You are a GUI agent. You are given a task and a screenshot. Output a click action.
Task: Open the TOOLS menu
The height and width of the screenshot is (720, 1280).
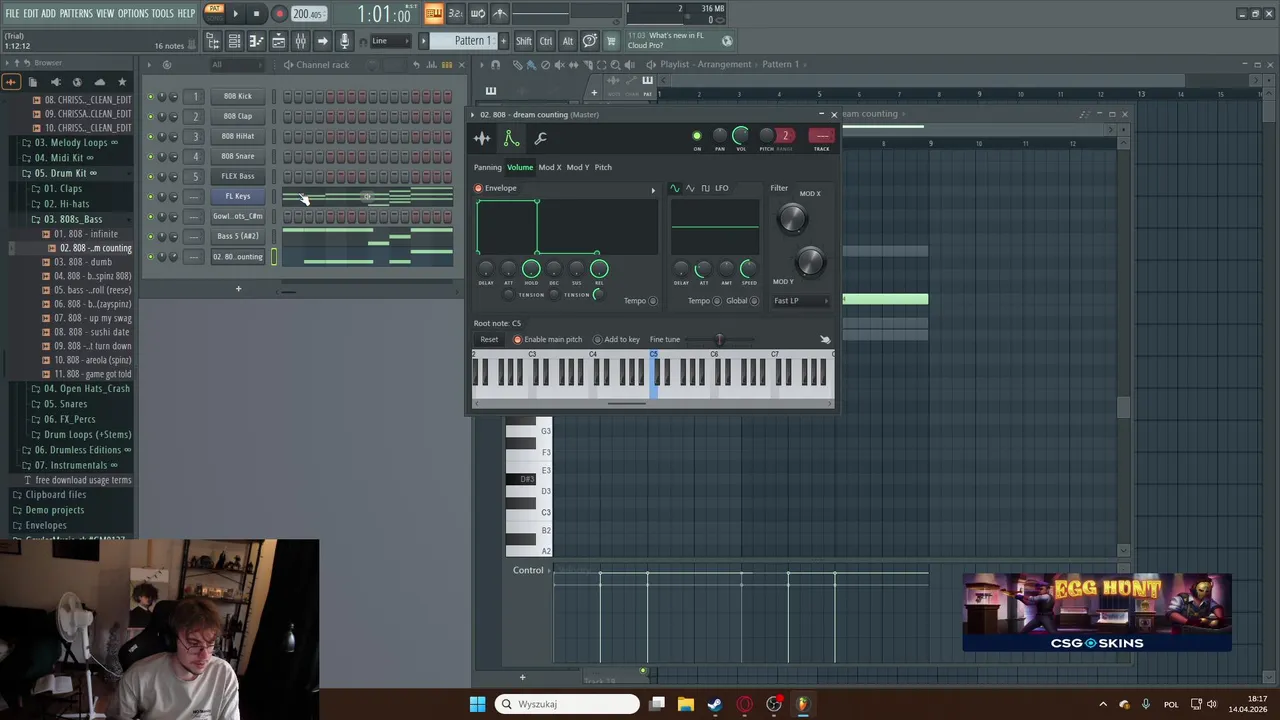[162, 14]
